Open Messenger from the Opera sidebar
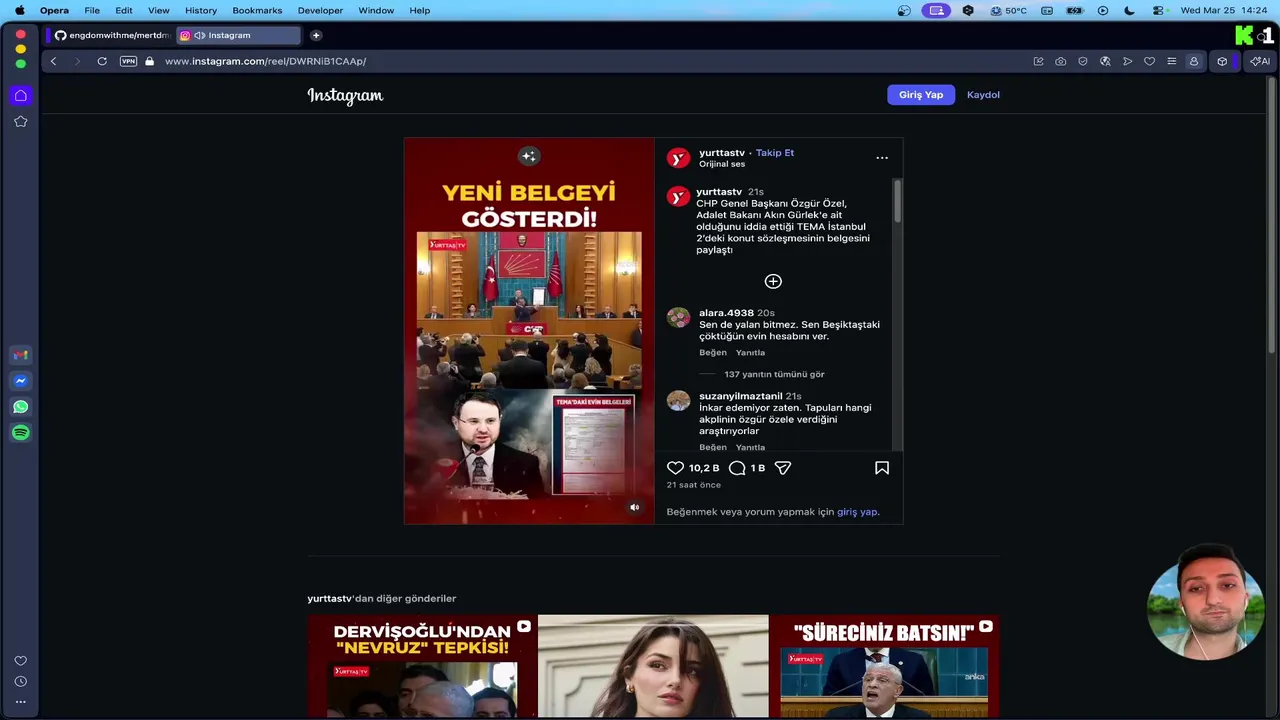 20,381
